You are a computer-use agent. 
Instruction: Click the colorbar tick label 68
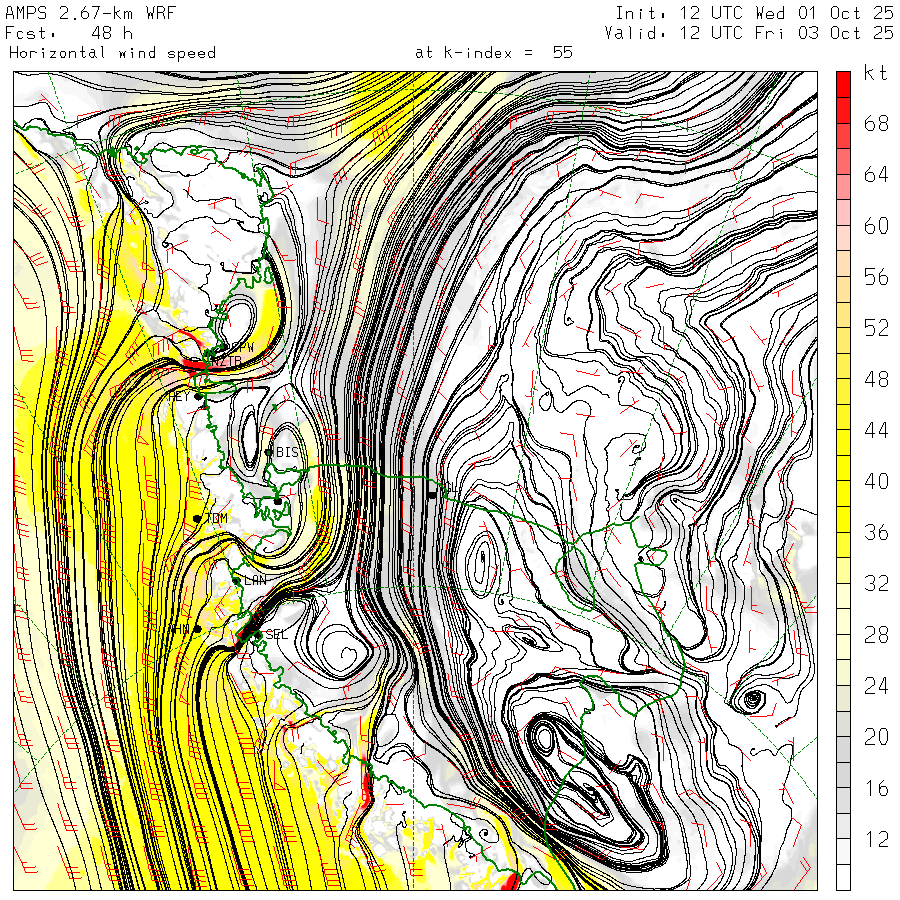coord(876,124)
